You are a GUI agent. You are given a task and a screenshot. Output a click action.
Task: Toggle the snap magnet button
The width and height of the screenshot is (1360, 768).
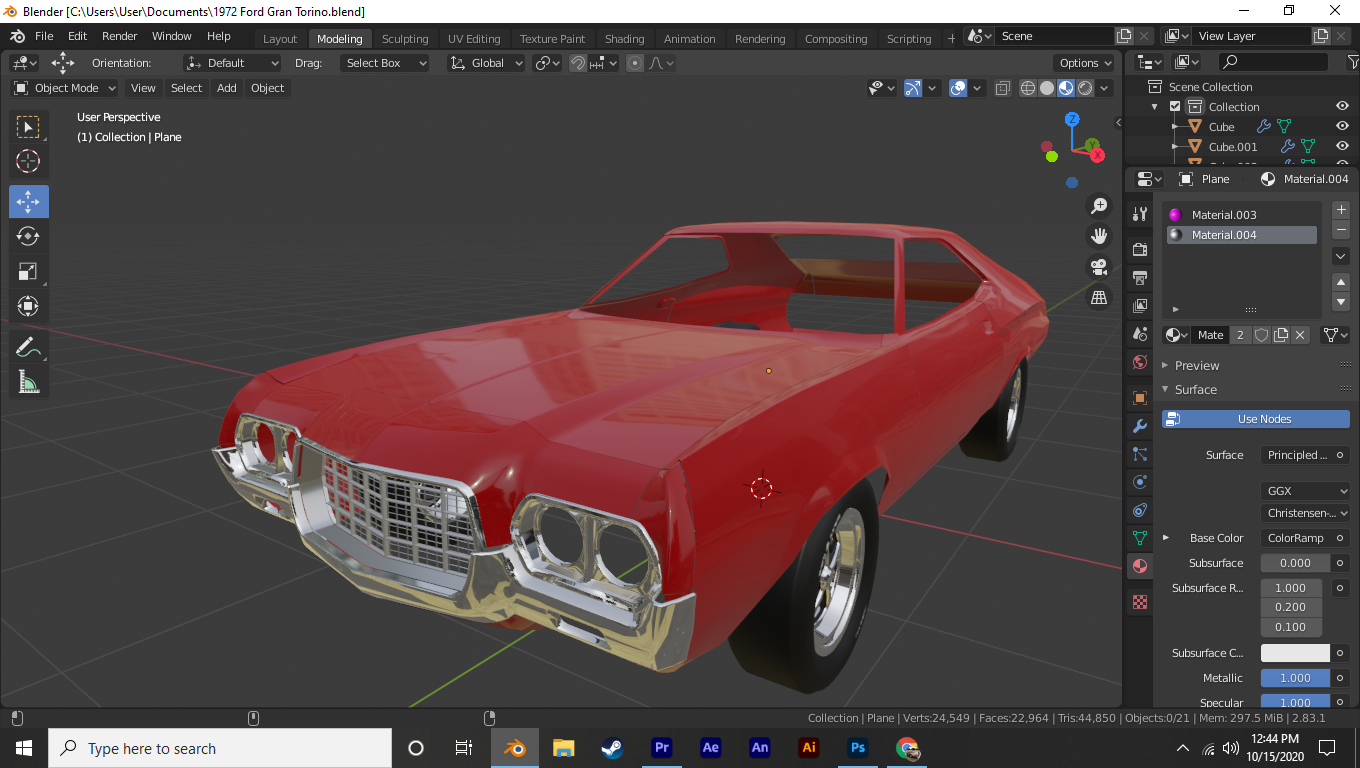[578, 63]
